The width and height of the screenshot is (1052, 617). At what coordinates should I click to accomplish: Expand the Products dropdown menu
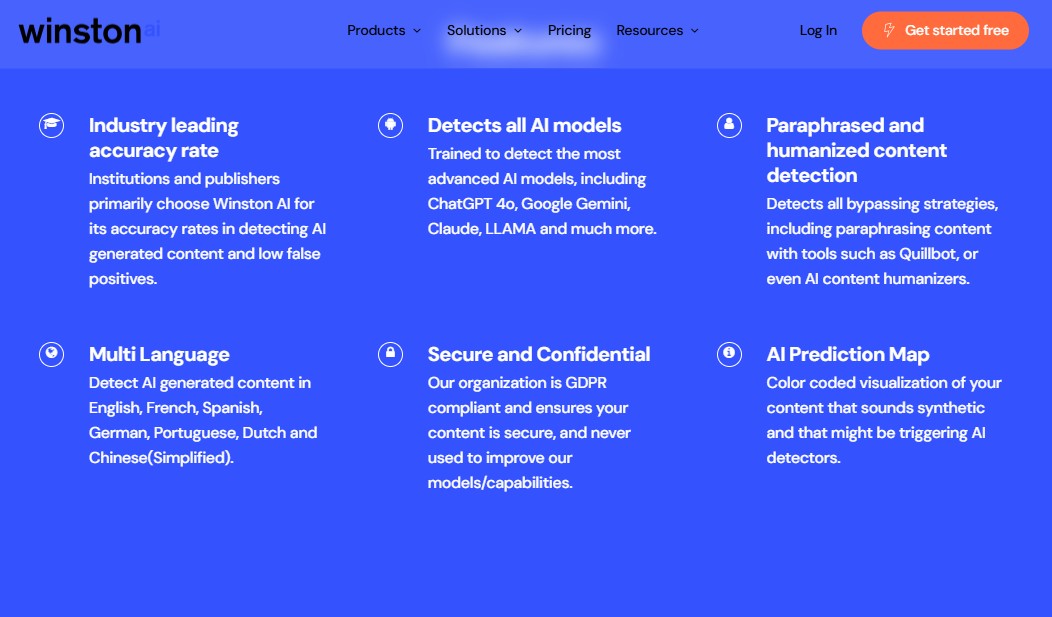pyautogui.click(x=384, y=31)
